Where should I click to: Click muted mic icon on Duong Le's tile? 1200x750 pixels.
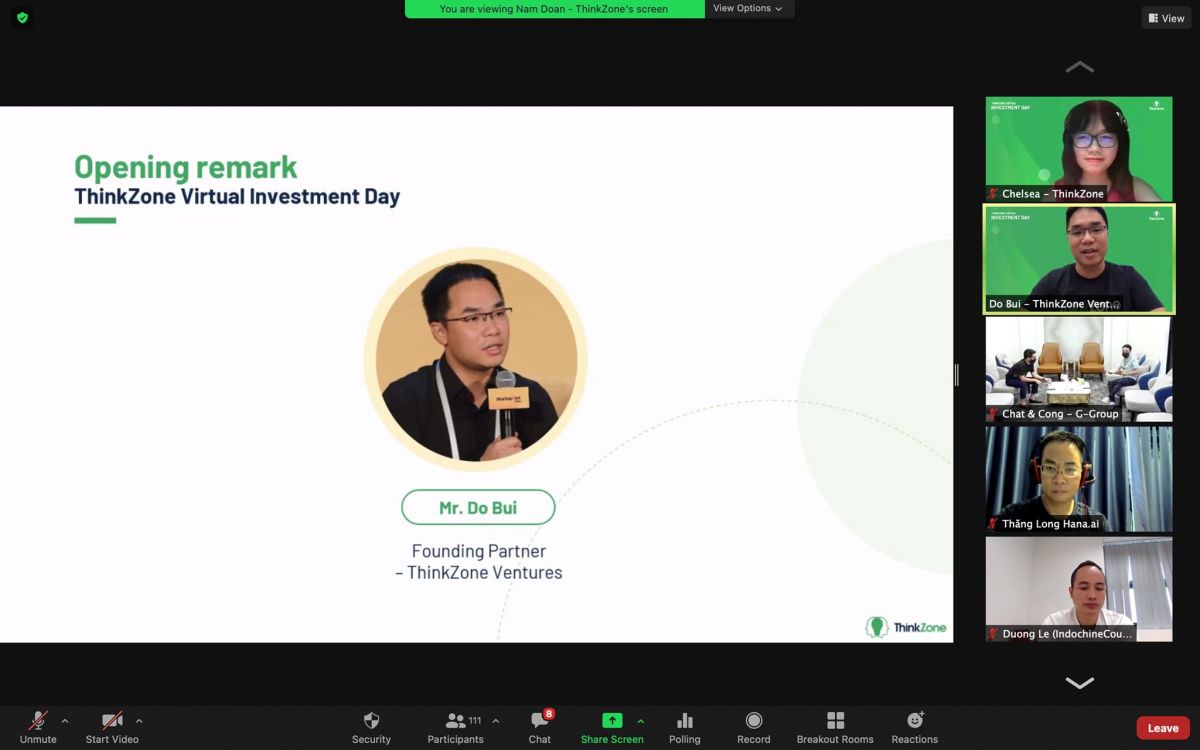click(994, 634)
